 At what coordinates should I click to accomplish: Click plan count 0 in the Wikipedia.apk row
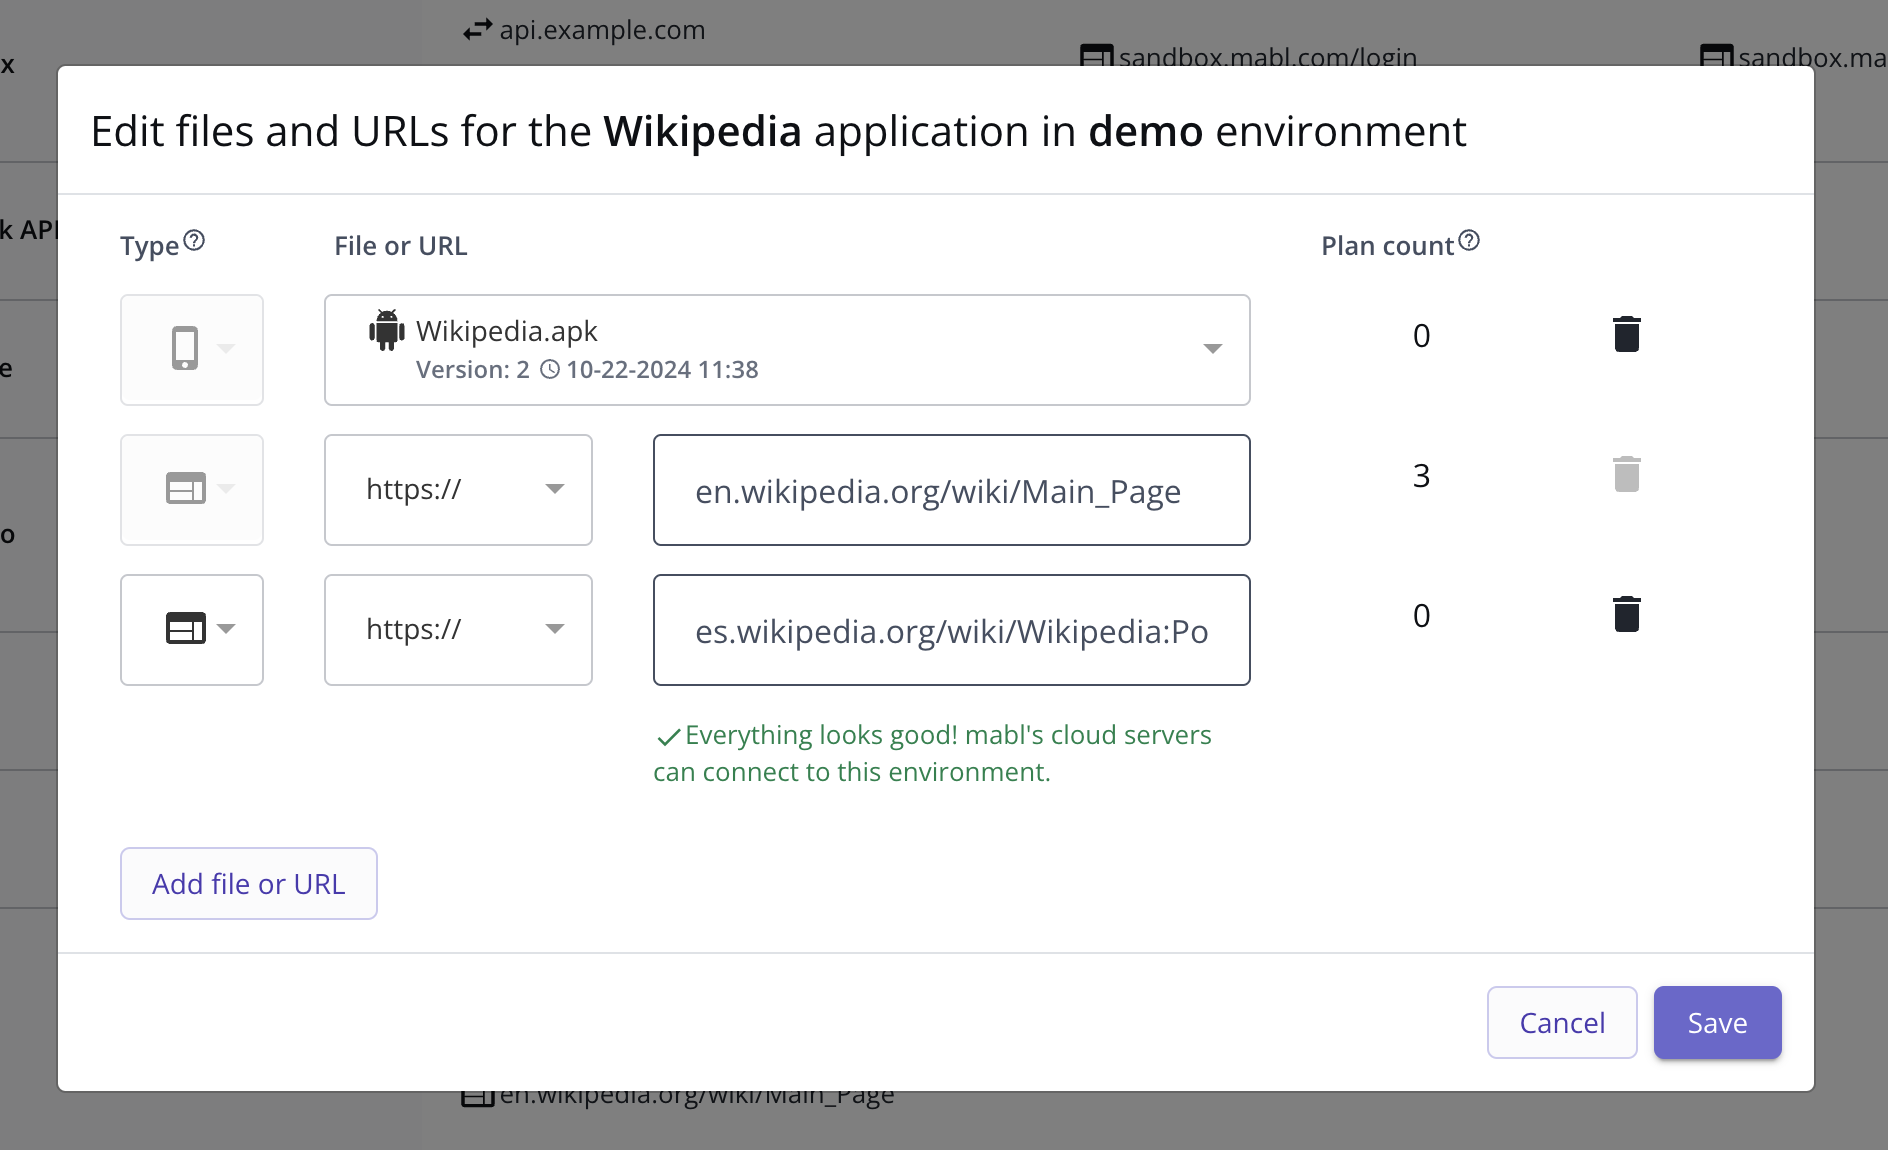1421,335
